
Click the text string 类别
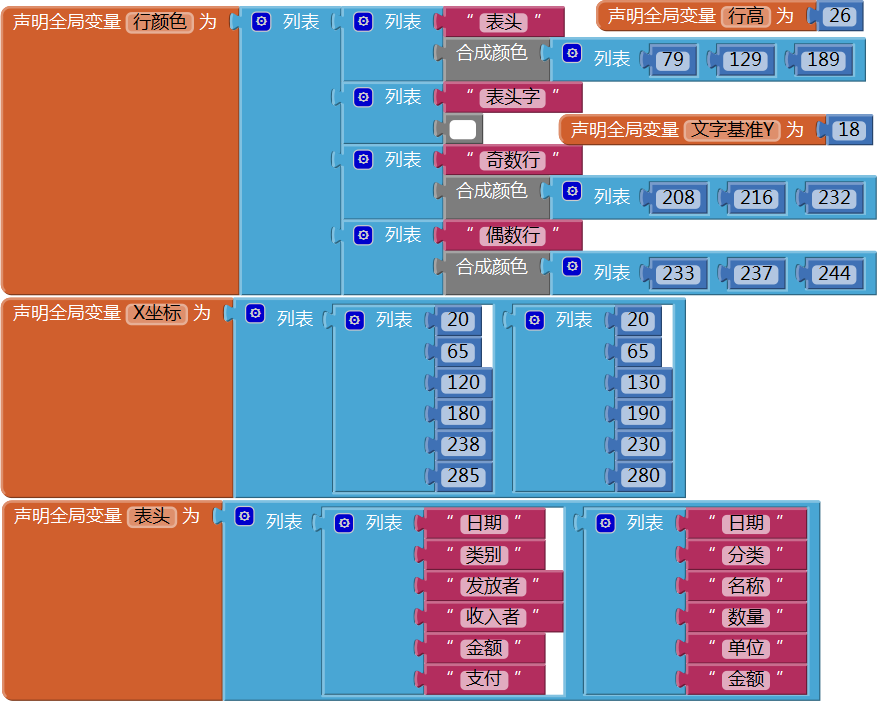coord(484,555)
